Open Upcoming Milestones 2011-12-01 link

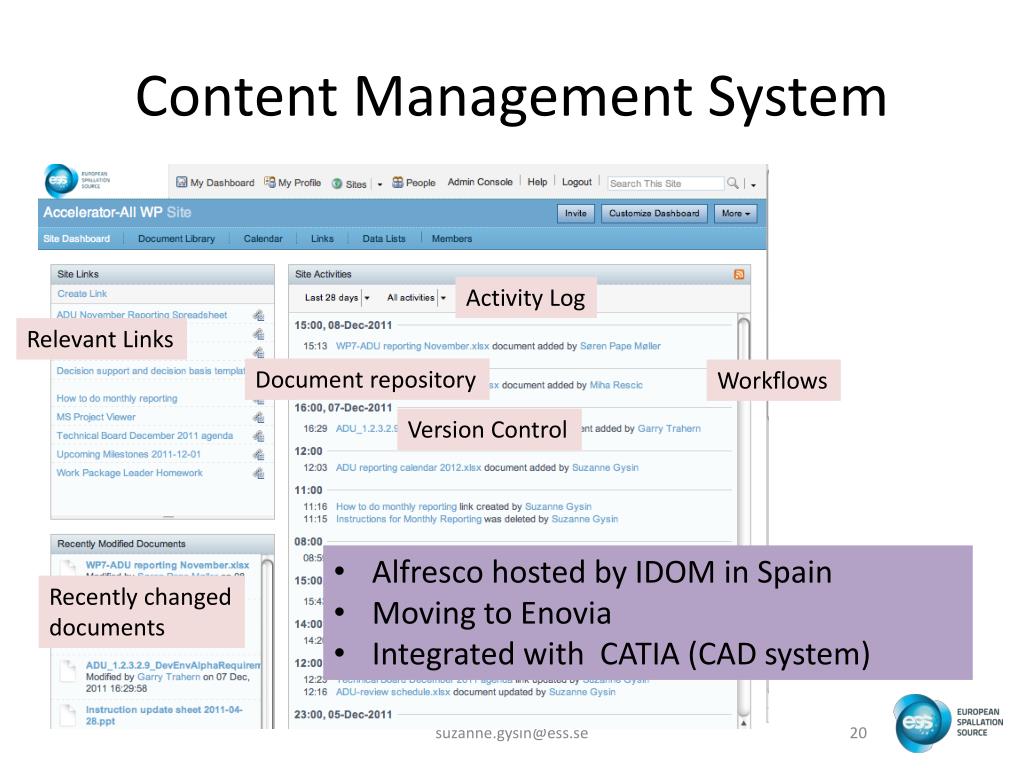pos(129,455)
